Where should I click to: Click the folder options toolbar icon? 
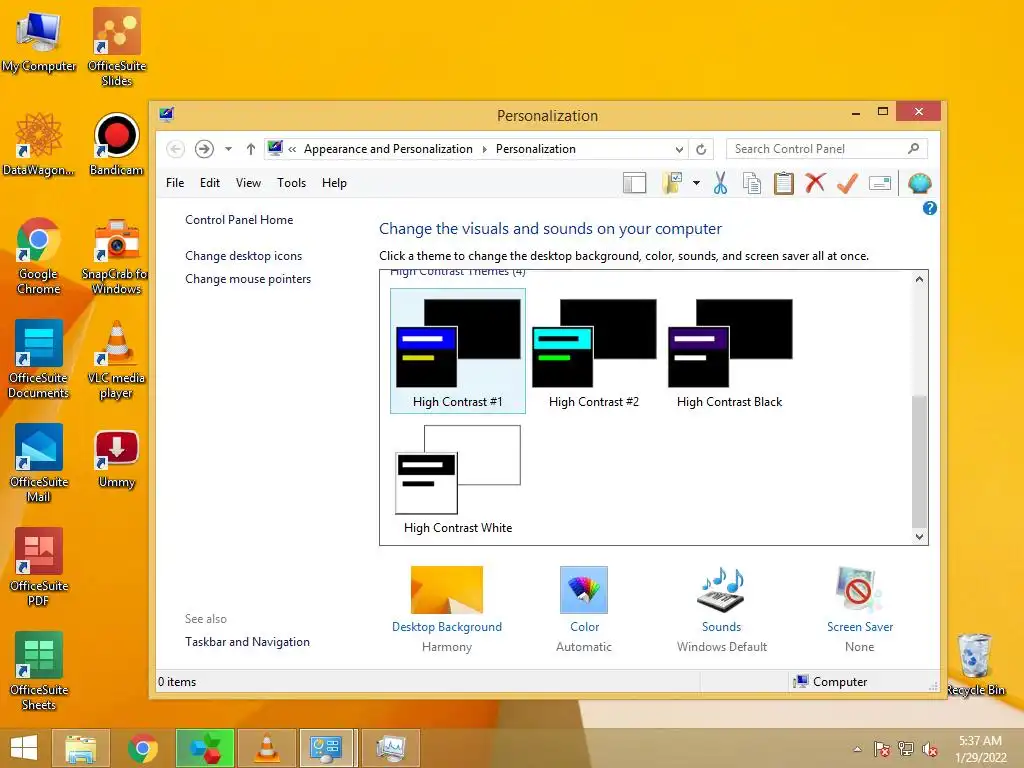[x=673, y=183]
